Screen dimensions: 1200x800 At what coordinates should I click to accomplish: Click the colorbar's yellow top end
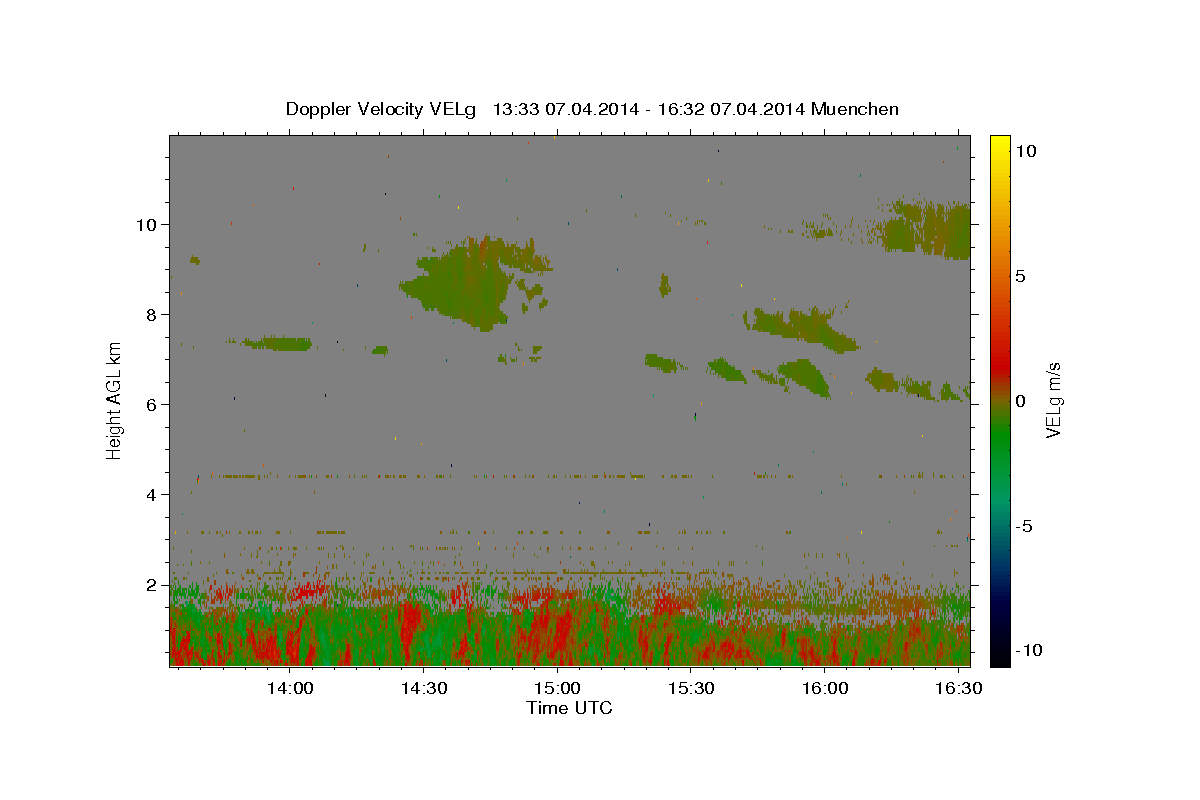point(999,142)
